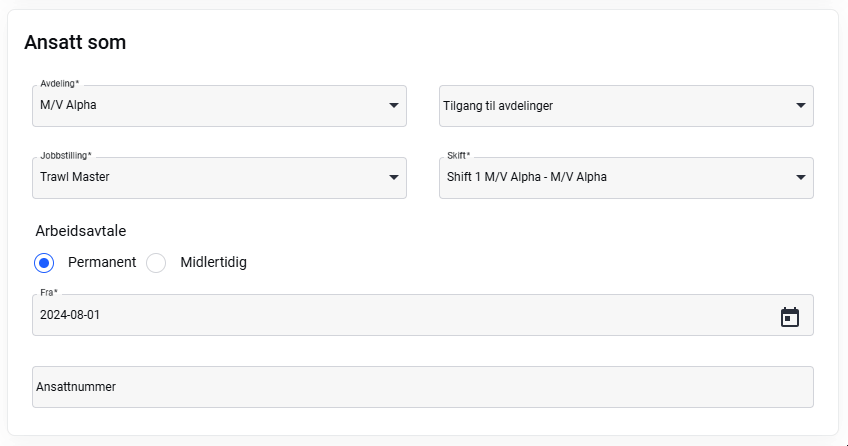Screen dimensions: 848x446
Task: Expand the Tilgang til avdelinger arrow
Action: (800, 105)
